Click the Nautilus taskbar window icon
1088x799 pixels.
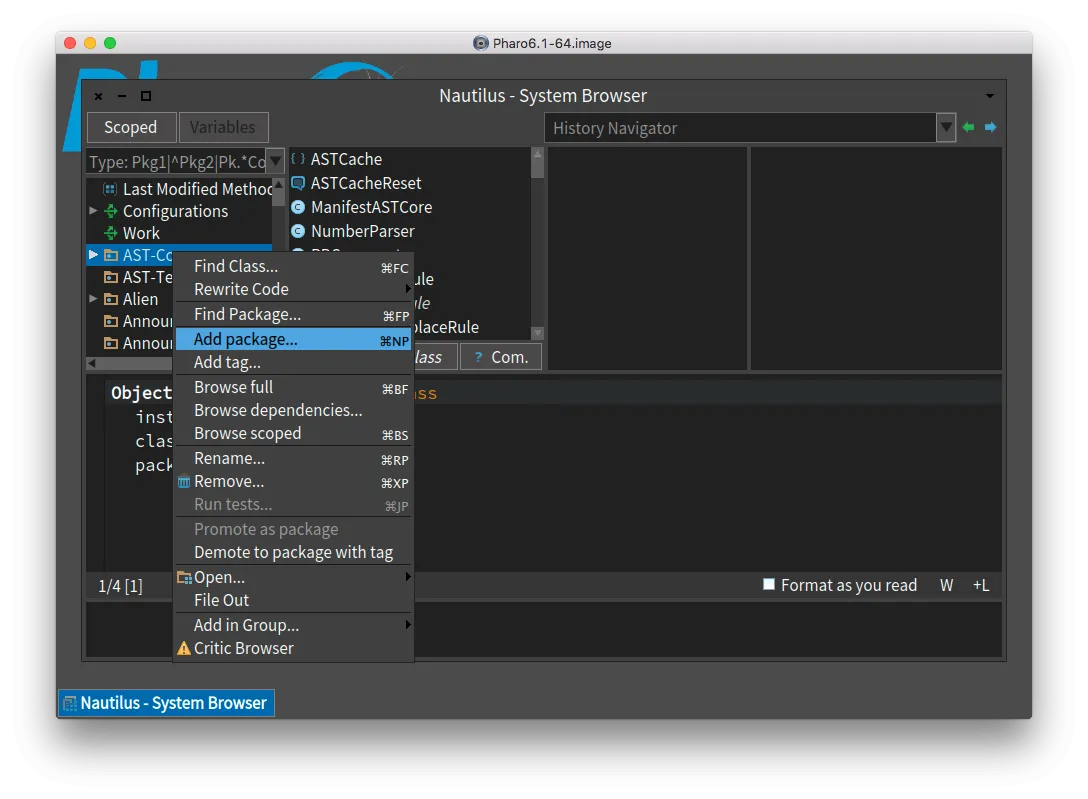coord(70,703)
